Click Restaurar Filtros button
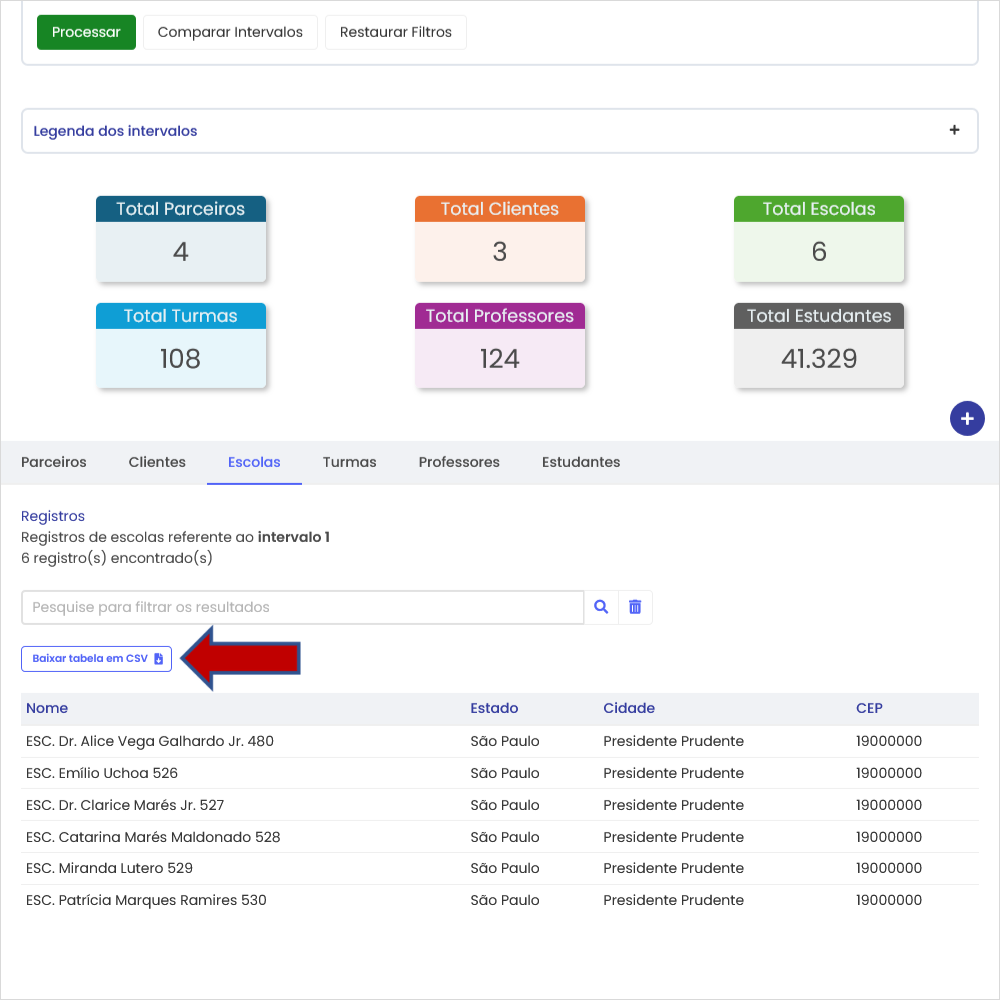1000x1000 pixels. [395, 33]
